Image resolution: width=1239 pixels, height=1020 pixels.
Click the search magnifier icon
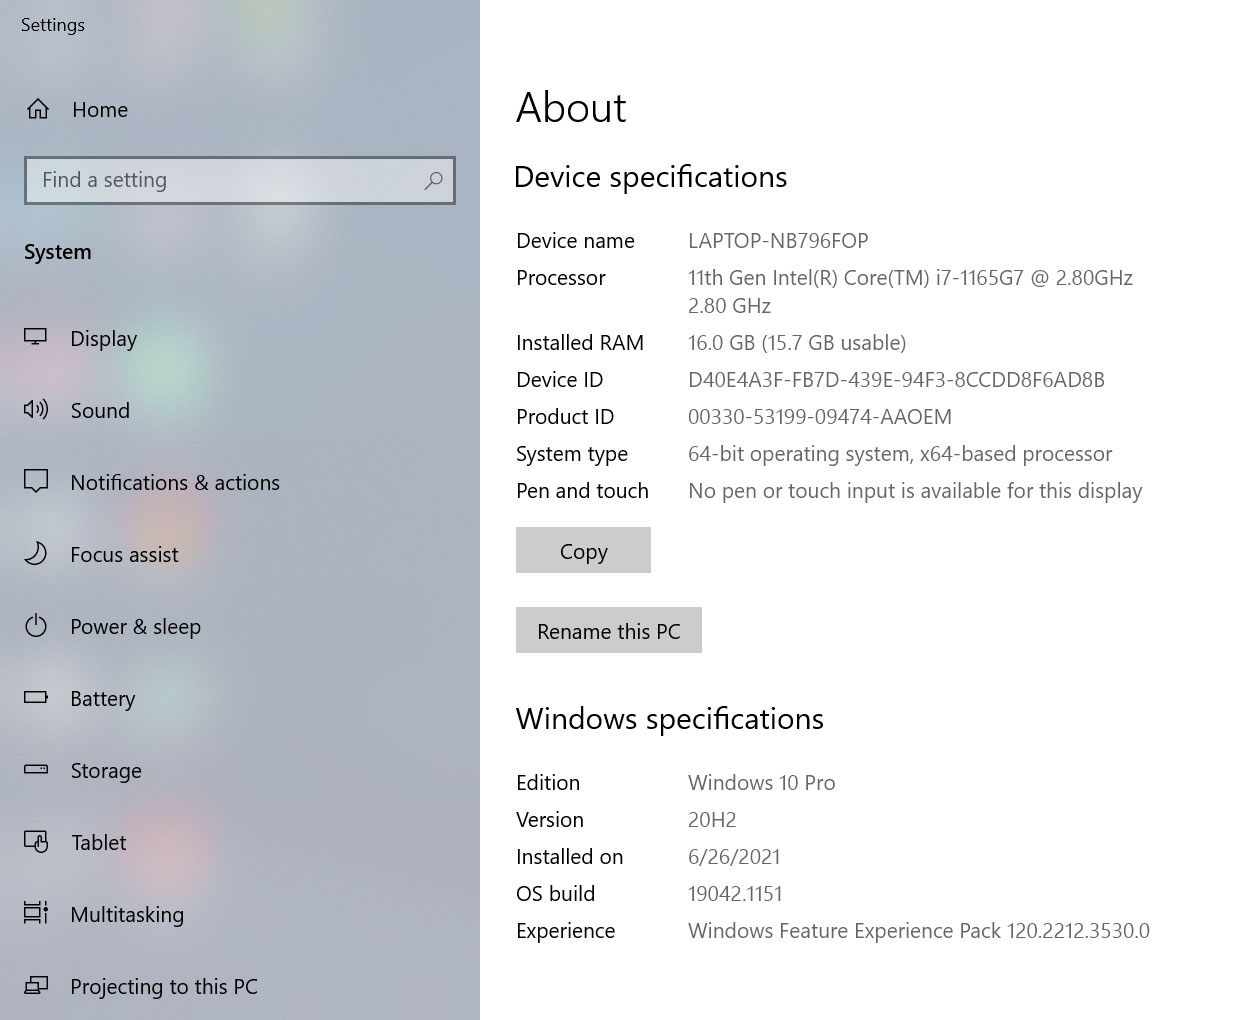tap(433, 181)
